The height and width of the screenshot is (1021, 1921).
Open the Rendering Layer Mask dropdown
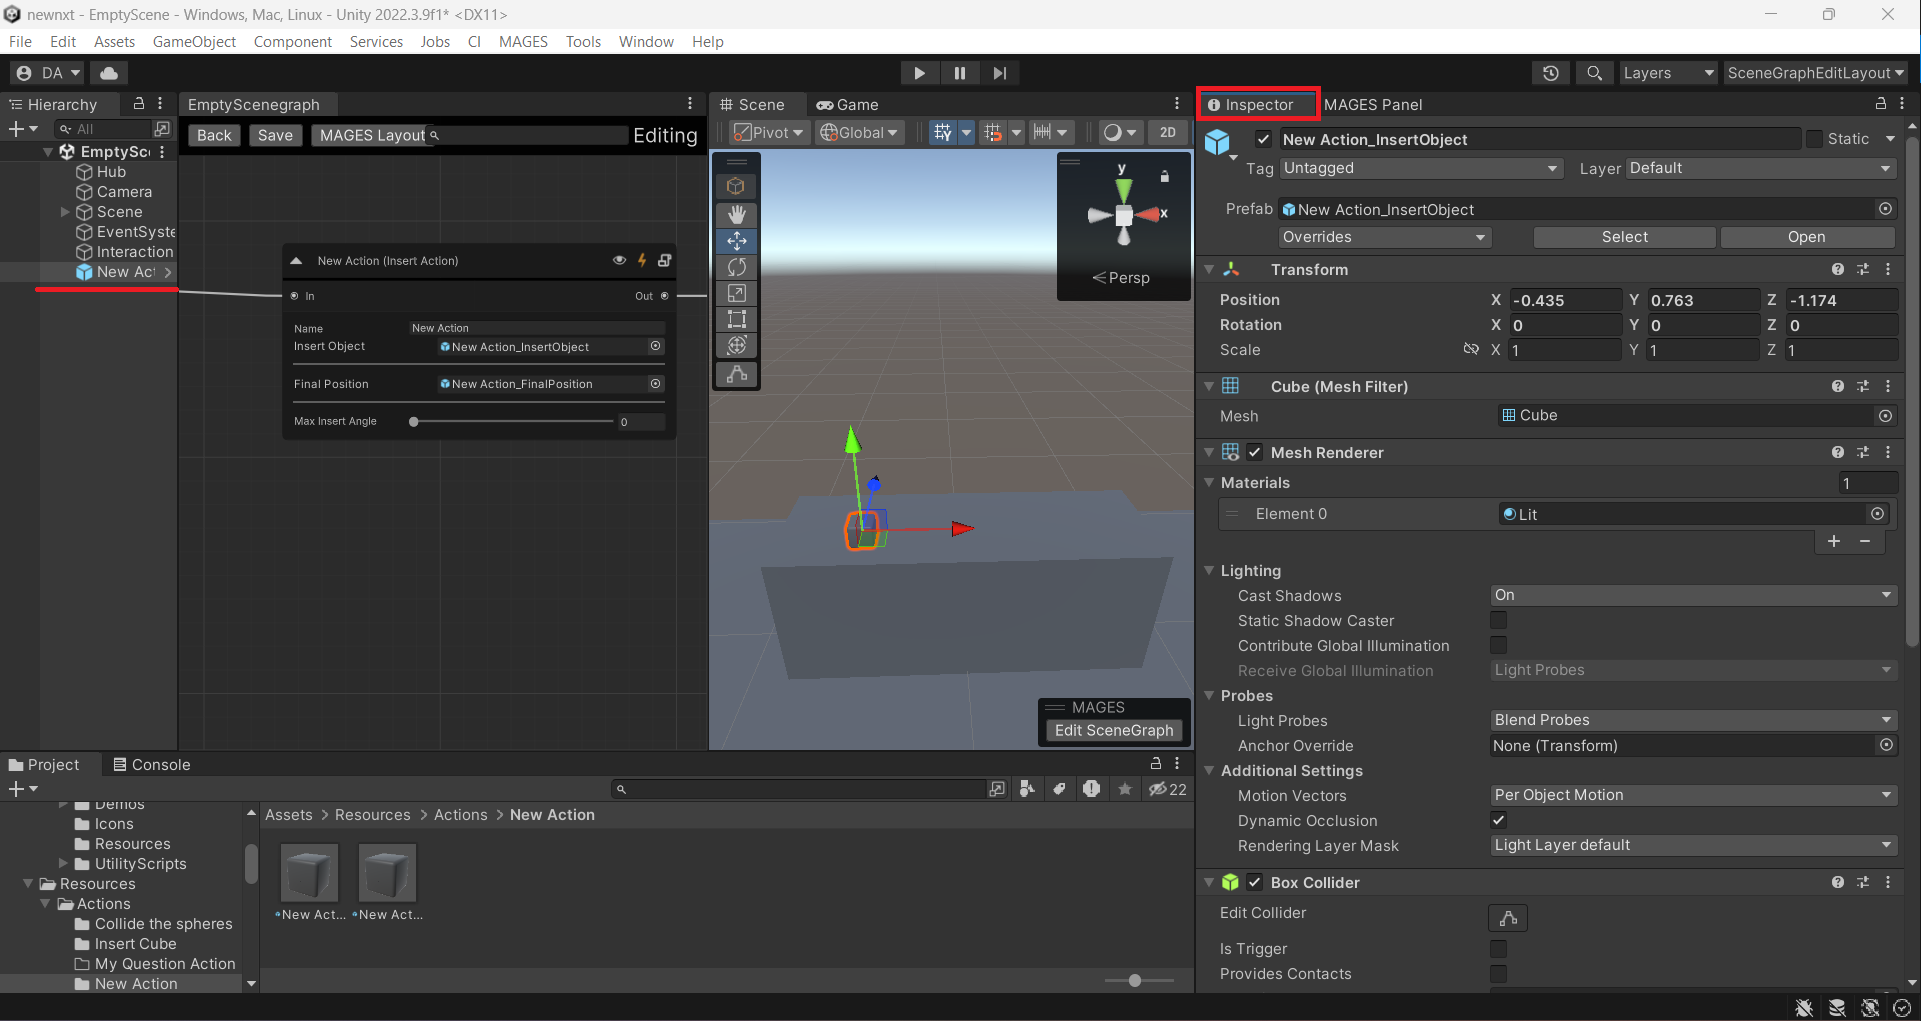(x=1693, y=845)
